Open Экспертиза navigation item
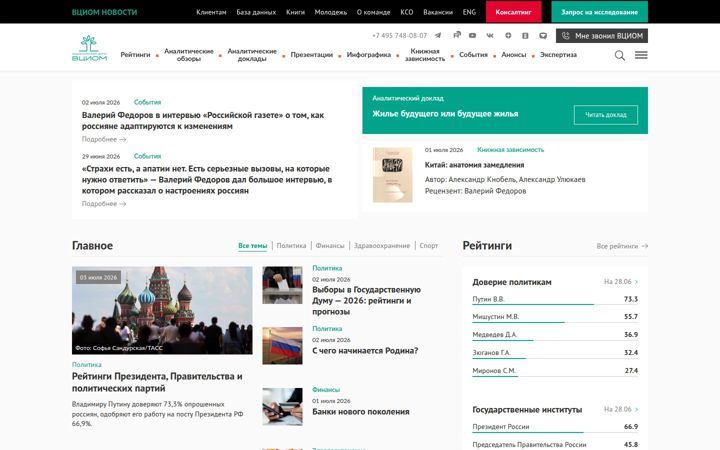Screen dimensions: 720x450 [x=558, y=55]
